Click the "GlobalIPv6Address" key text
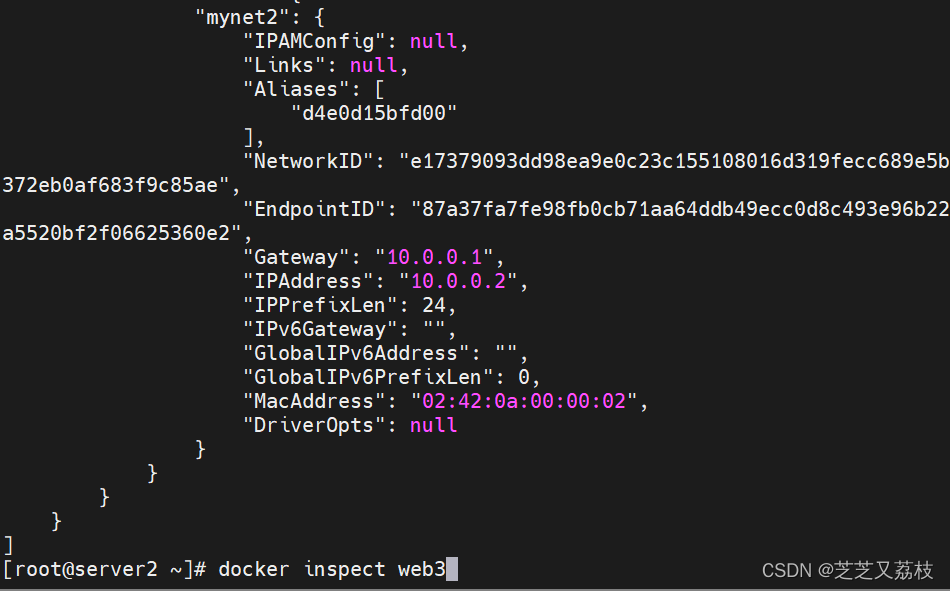Image resolution: width=950 pixels, height=591 pixels. click(356, 353)
